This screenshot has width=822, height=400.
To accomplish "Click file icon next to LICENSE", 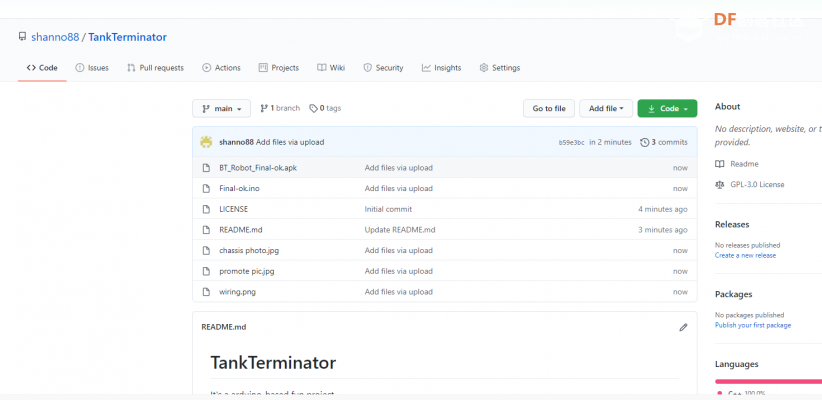I will [x=206, y=209].
